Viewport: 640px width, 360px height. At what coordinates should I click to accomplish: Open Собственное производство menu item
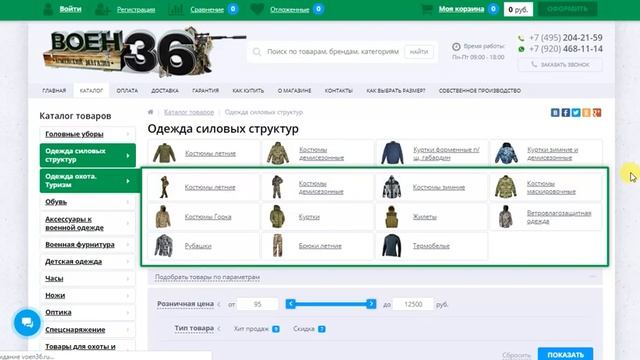(x=480, y=91)
